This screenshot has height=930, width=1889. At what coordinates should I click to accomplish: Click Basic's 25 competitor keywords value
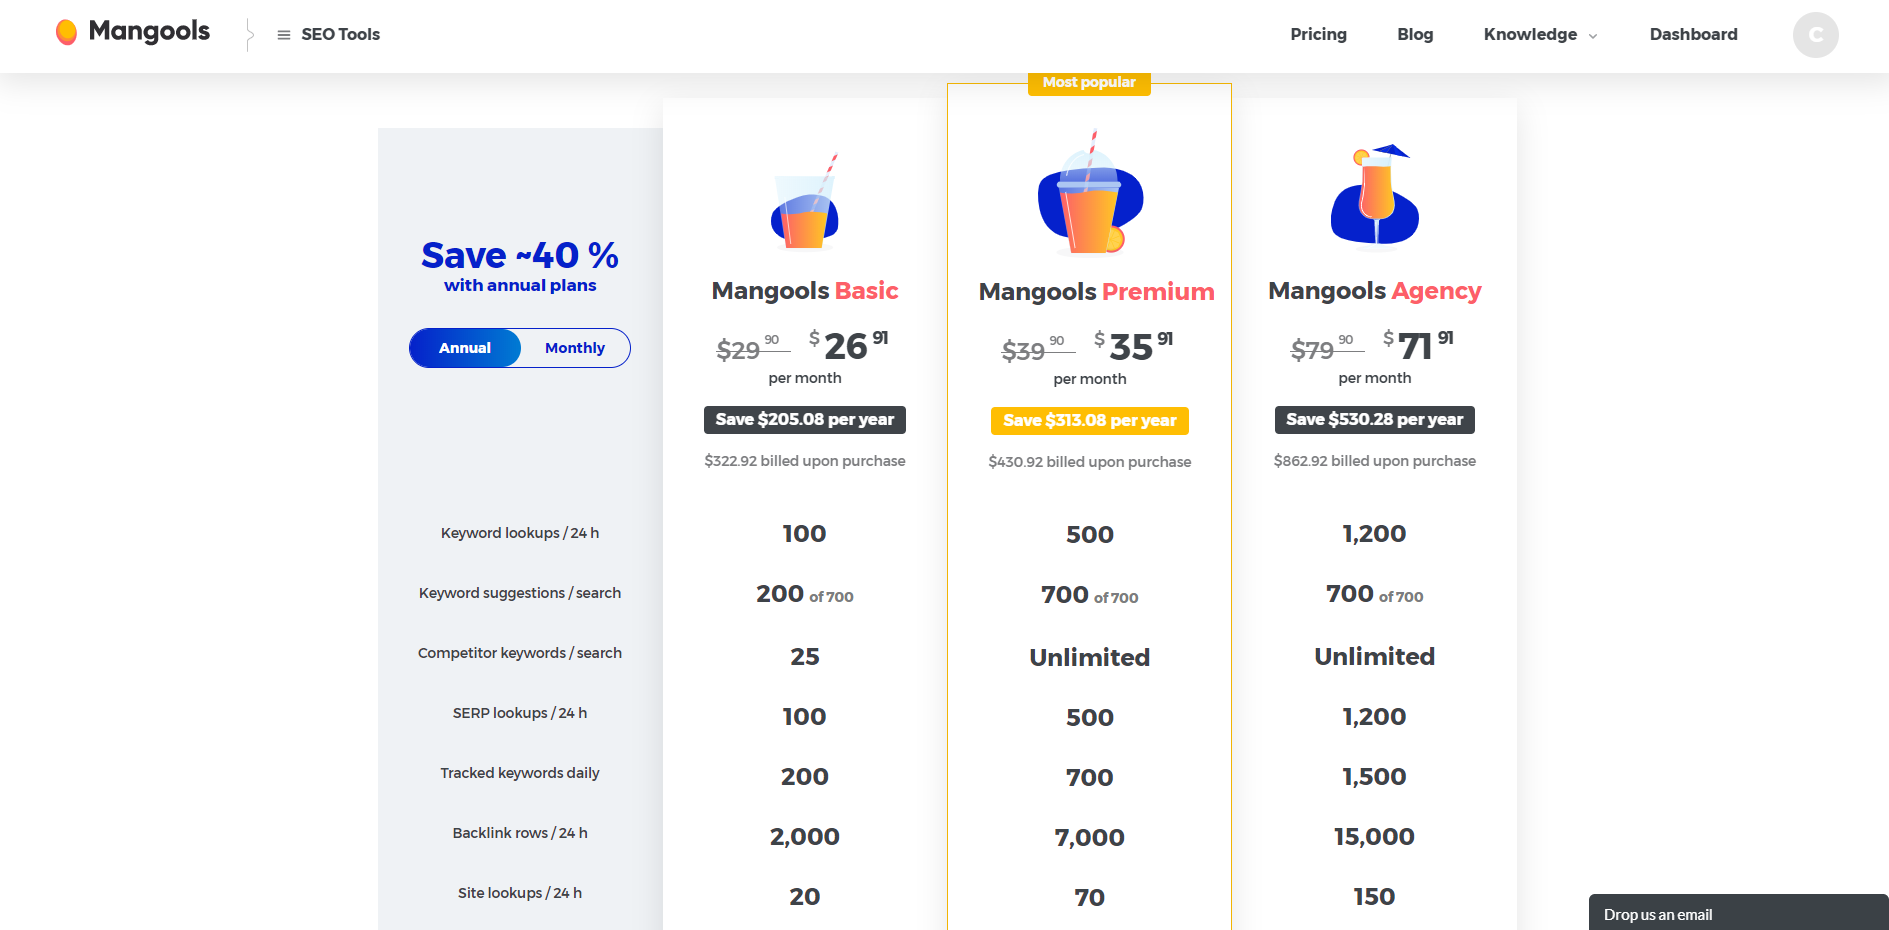805,657
